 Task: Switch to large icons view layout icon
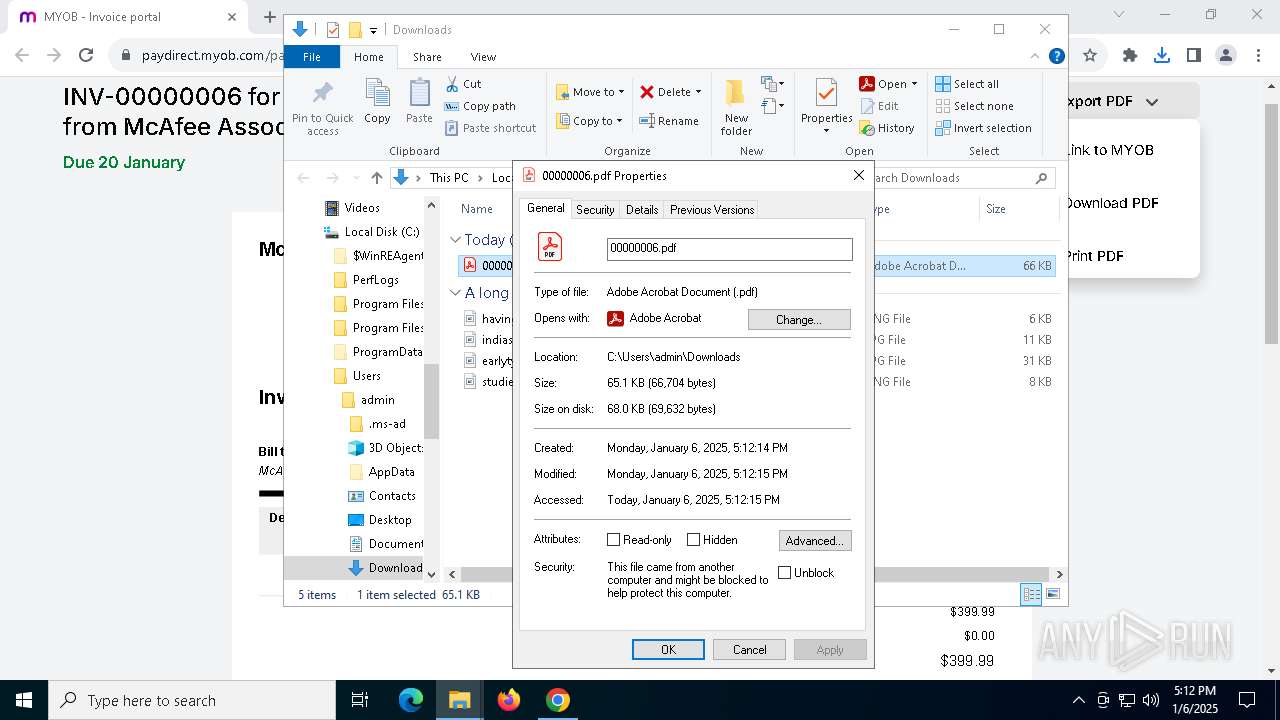(x=1052, y=595)
